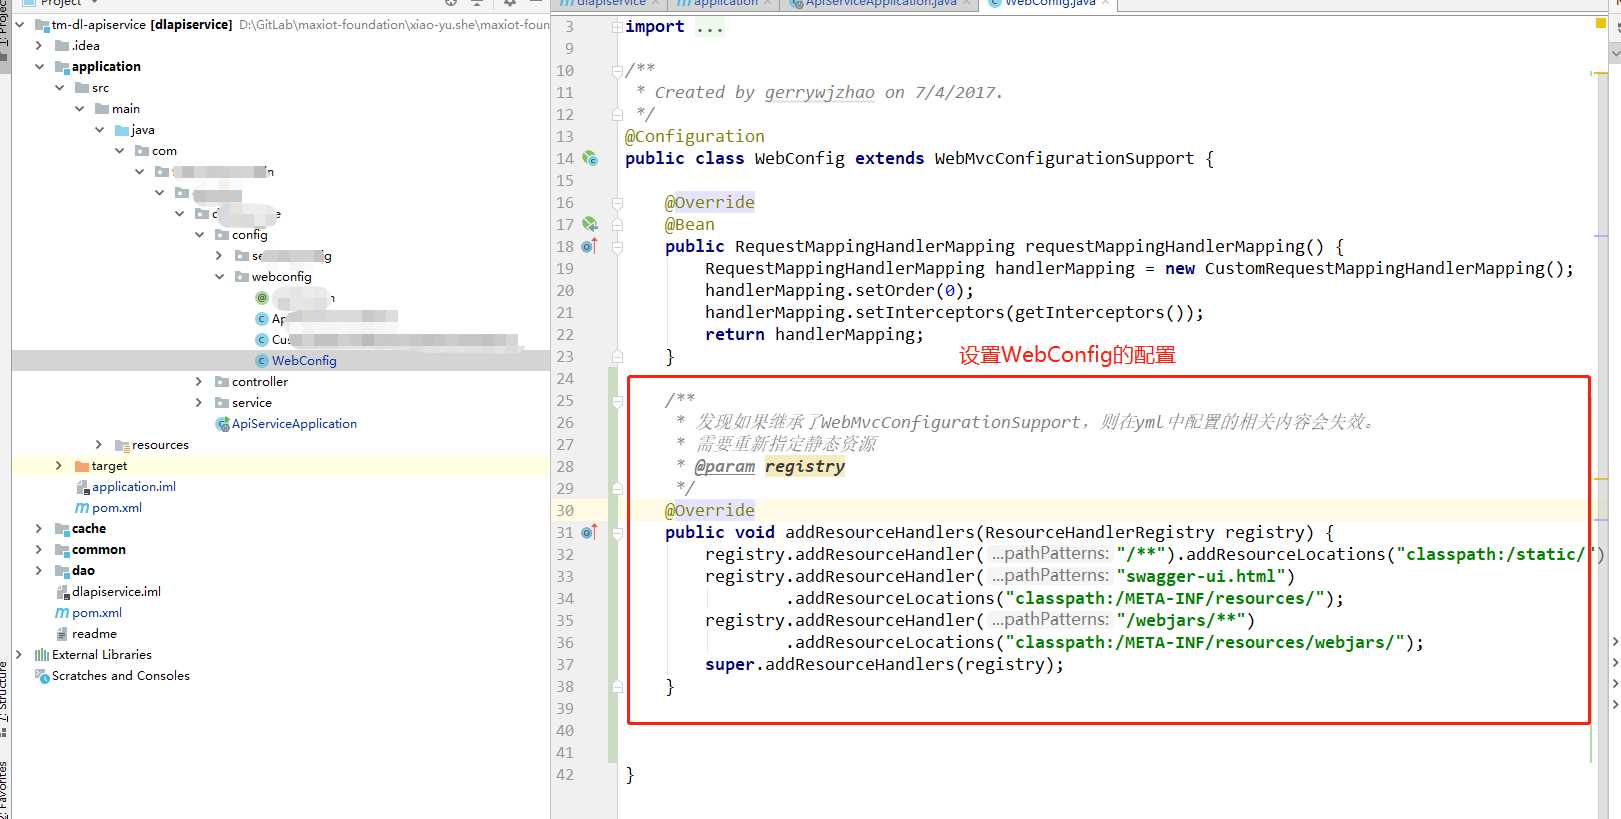The width and height of the screenshot is (1621, 819).
Task: Open the Structure tool window tab
Action: tap(5, 697)
